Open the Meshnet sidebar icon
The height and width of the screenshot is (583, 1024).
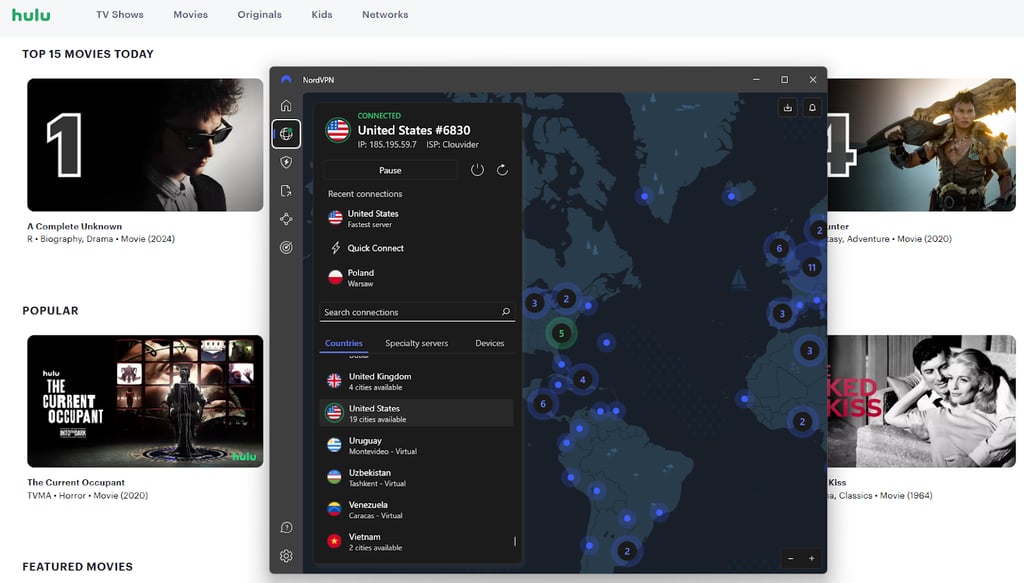286,219
